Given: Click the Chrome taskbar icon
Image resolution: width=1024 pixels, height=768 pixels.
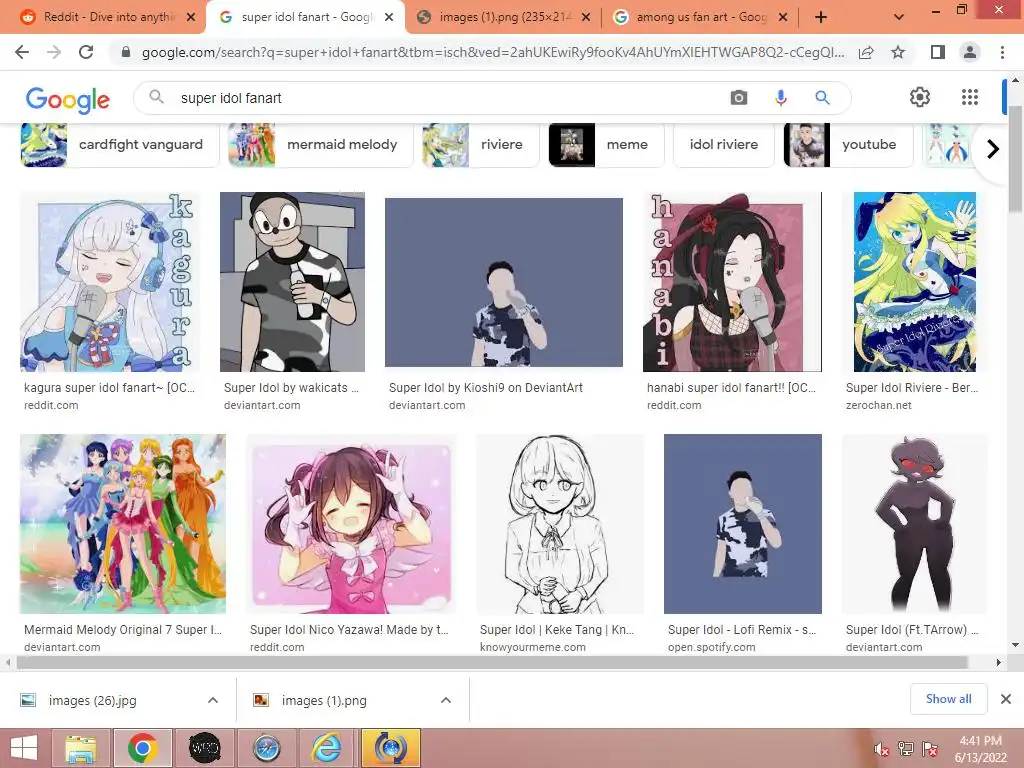Looking at the screenshot, I should click(x=143, y=748).
